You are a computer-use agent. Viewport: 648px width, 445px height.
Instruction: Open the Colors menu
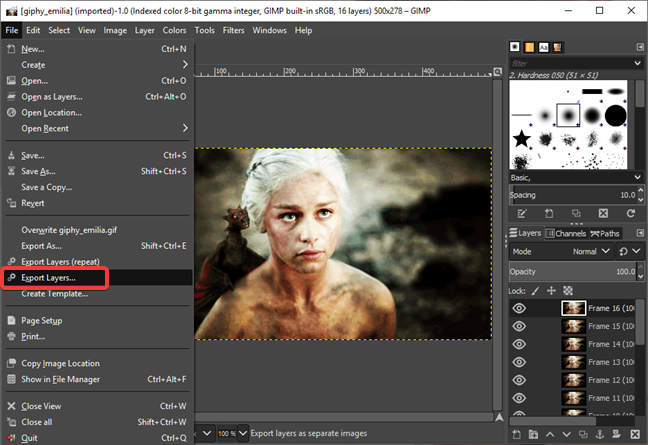174,31
